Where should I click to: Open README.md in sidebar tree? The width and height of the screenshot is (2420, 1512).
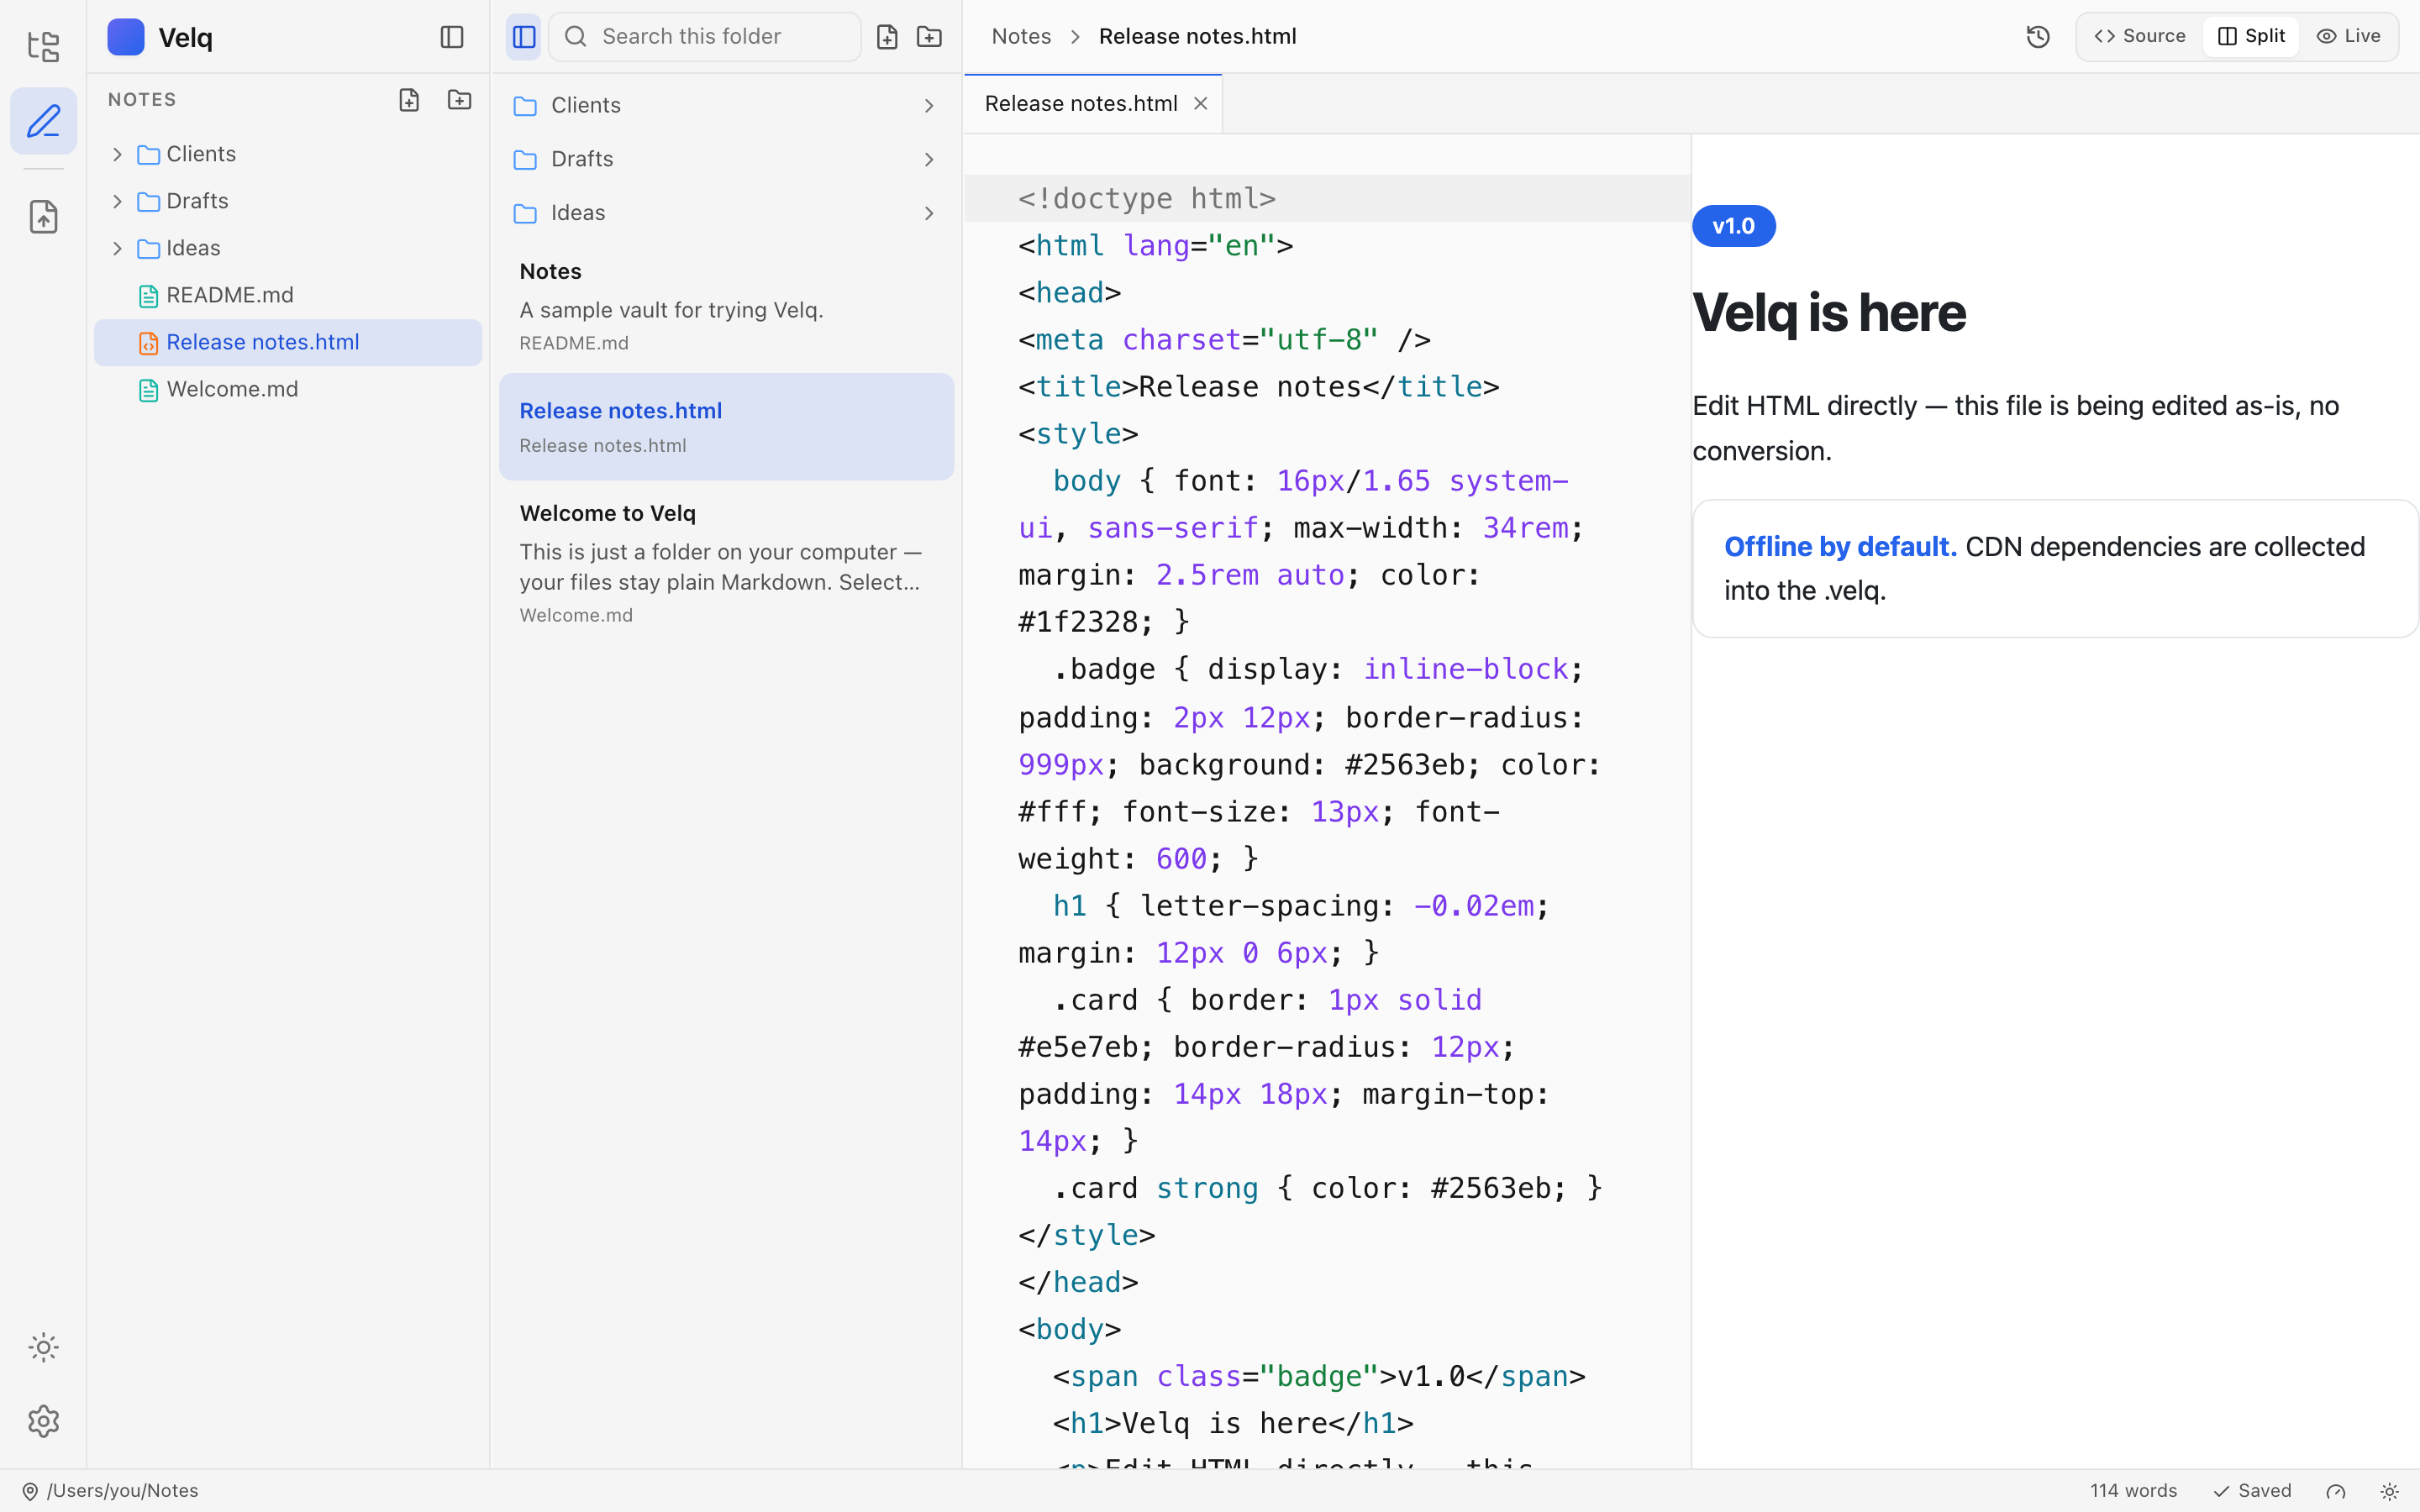click(x=288, y=295)
